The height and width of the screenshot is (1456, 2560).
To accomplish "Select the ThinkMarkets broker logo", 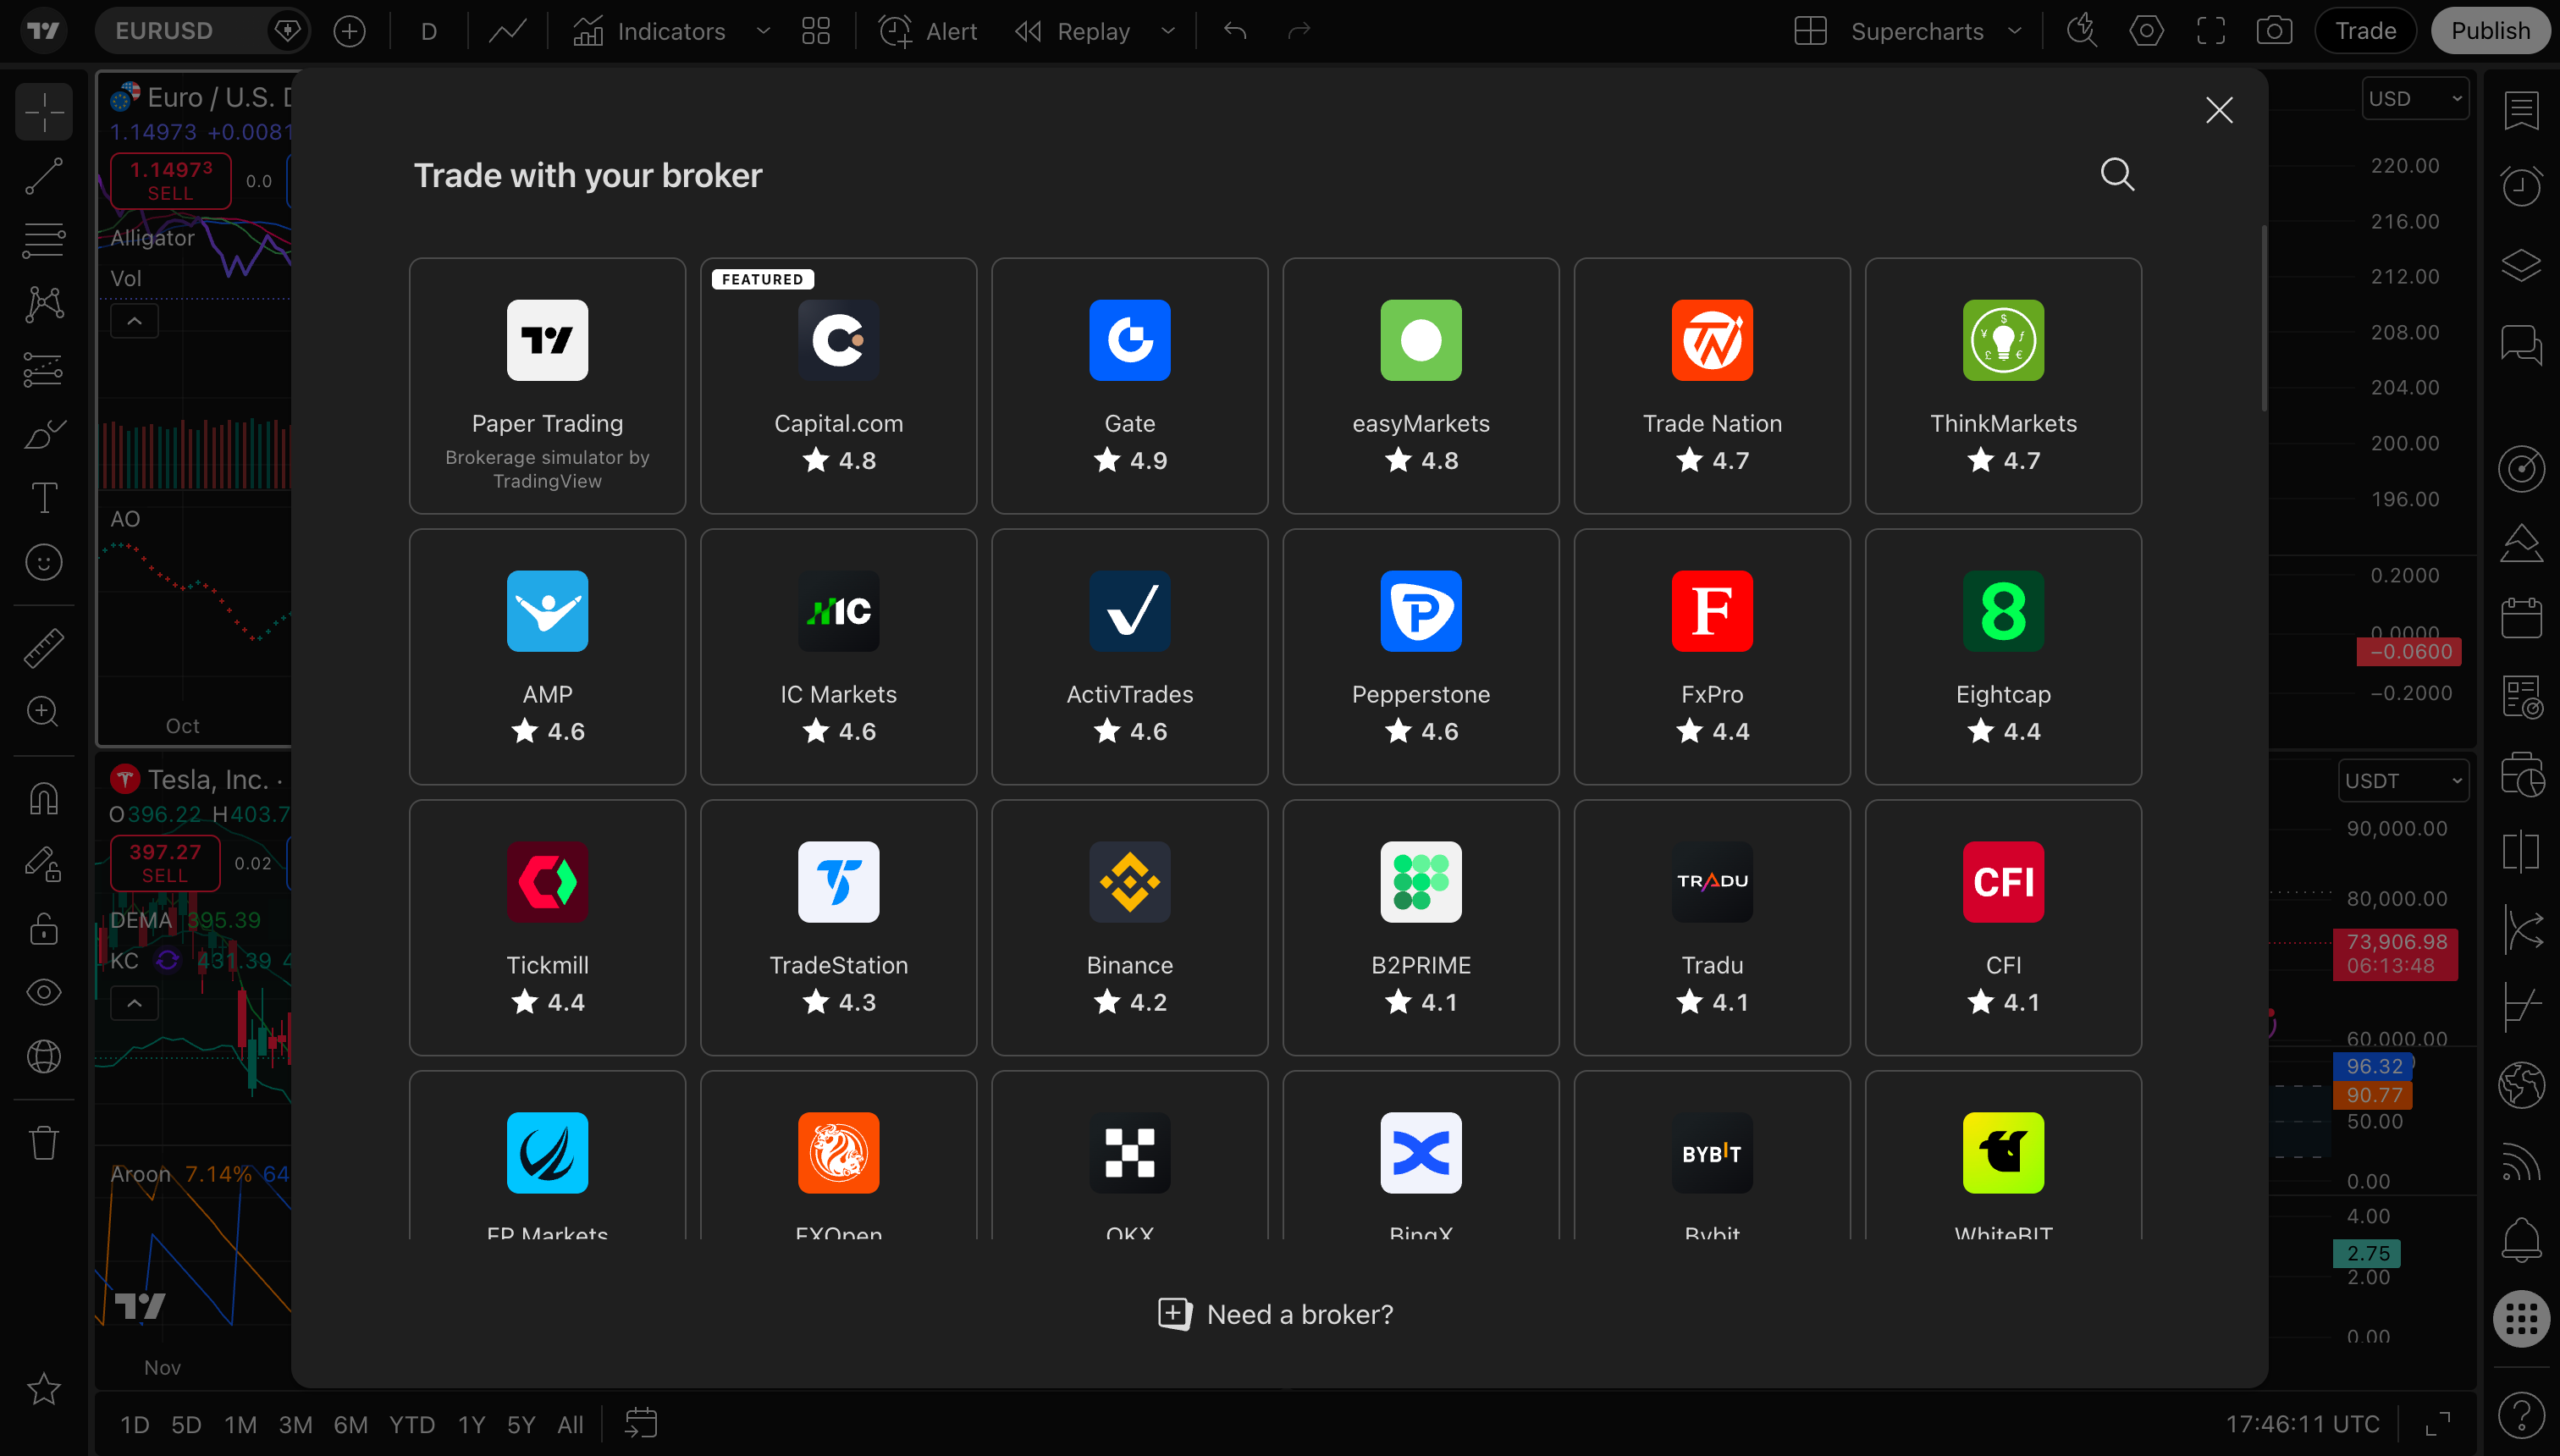I will click(x=2003, y=340).
